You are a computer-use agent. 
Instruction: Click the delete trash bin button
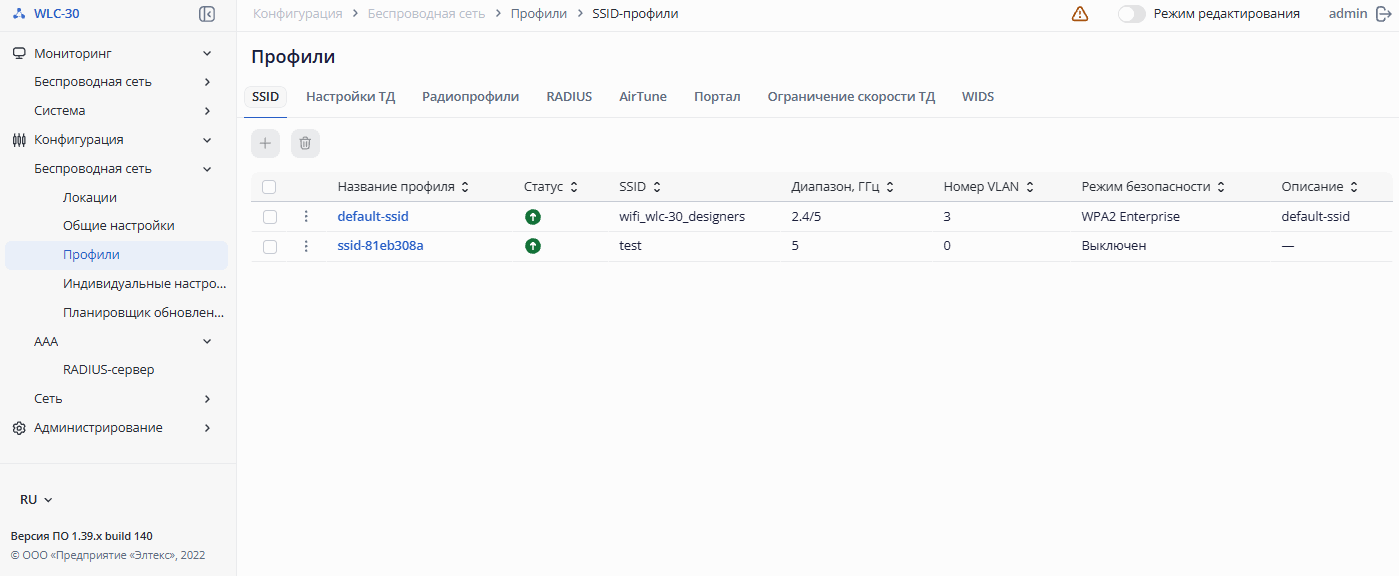coord(305,143)
